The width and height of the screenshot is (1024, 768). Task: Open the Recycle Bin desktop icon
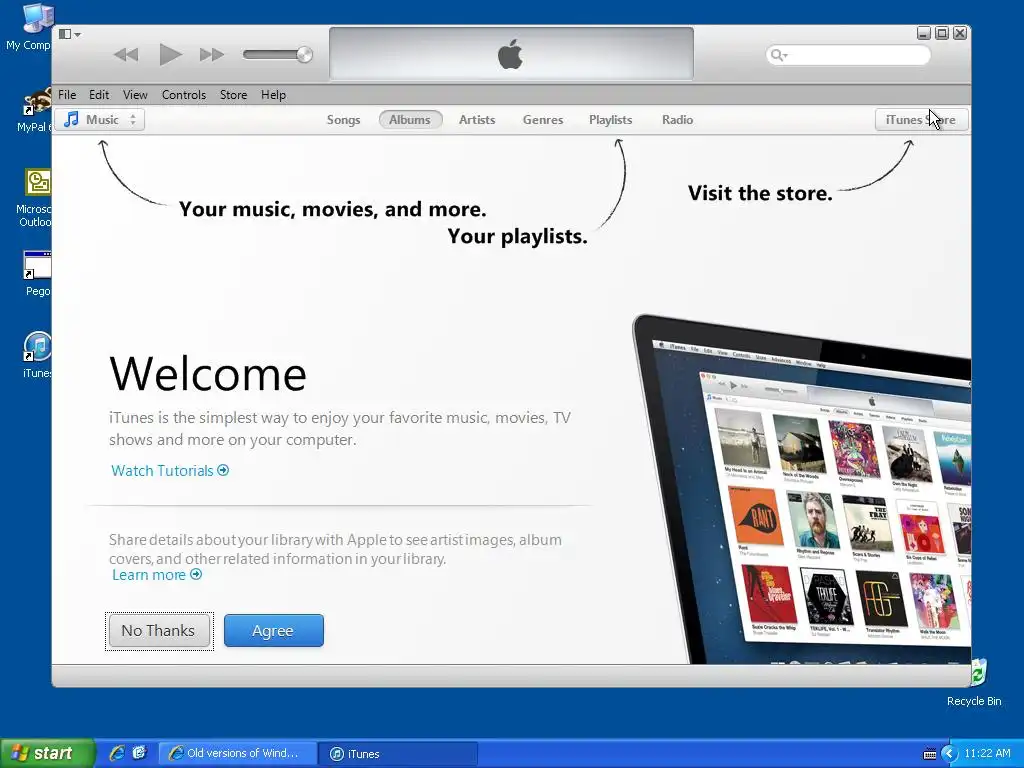point(974,682)
